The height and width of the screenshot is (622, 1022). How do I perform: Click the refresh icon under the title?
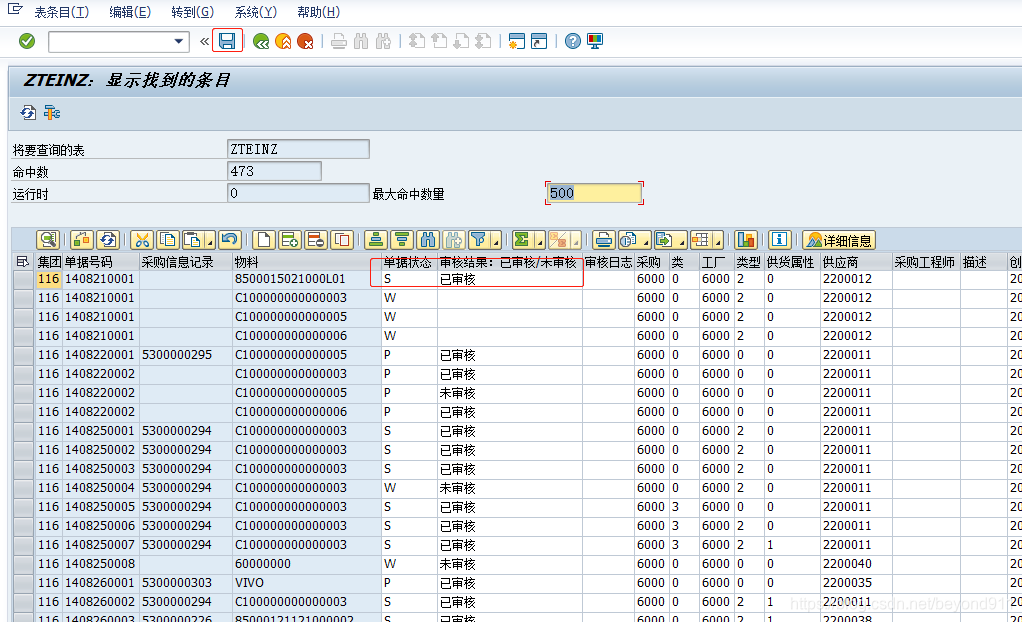(28, 113)
